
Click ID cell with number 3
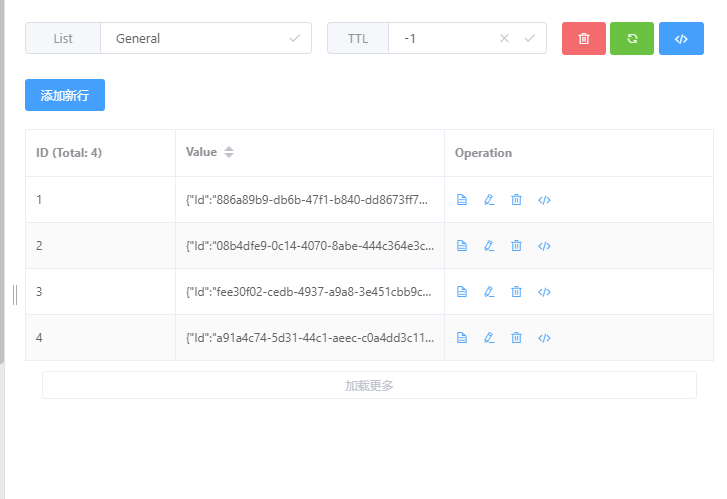(x=100, y=292)
